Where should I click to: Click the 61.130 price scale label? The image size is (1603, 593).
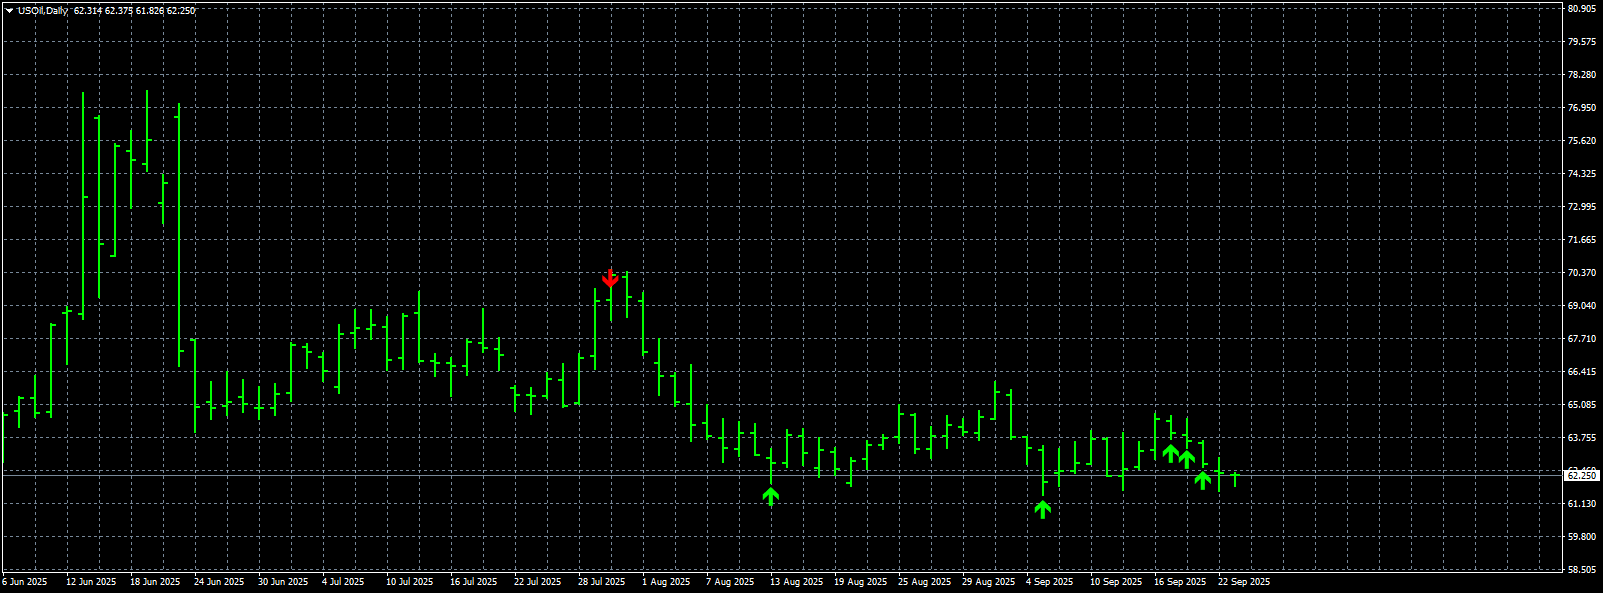(x=1581, y=503)
